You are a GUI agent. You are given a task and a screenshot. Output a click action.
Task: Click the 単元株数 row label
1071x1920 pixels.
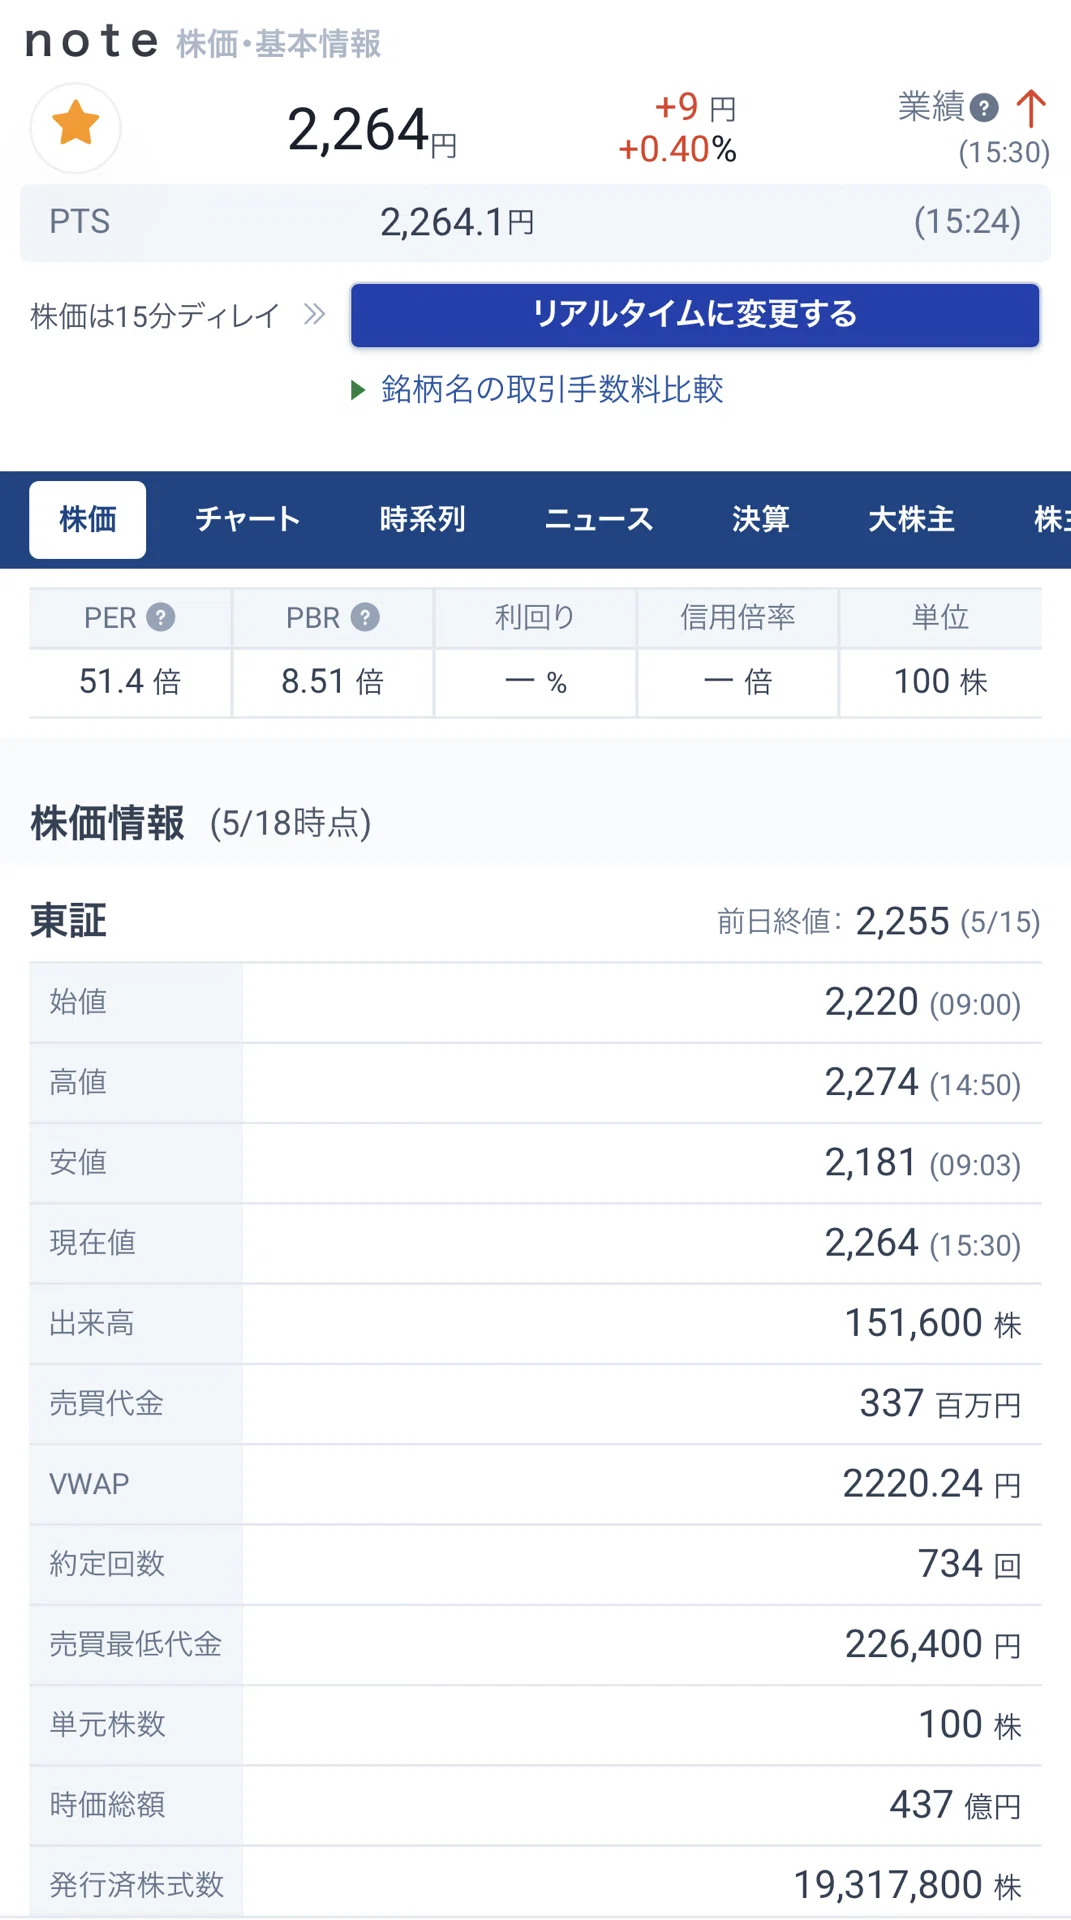pos(108,1725)
